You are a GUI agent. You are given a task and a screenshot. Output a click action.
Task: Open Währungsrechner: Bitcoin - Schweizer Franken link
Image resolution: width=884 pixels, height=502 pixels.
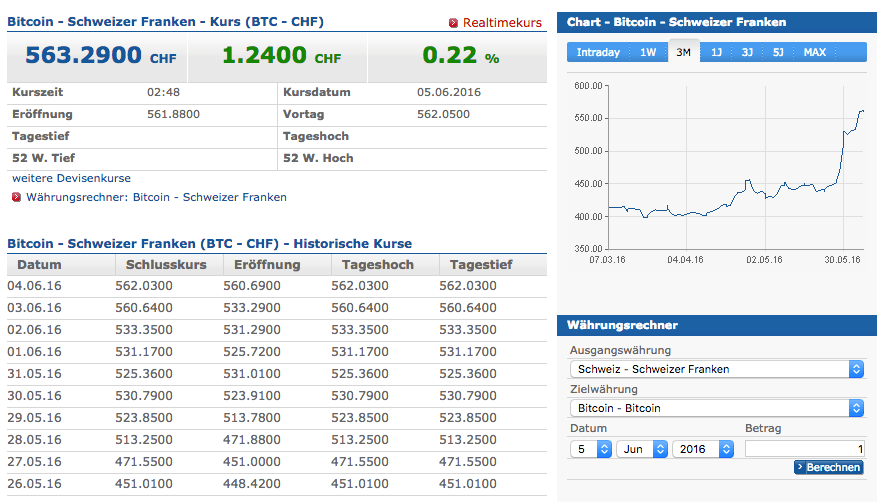tap(156, 197)
